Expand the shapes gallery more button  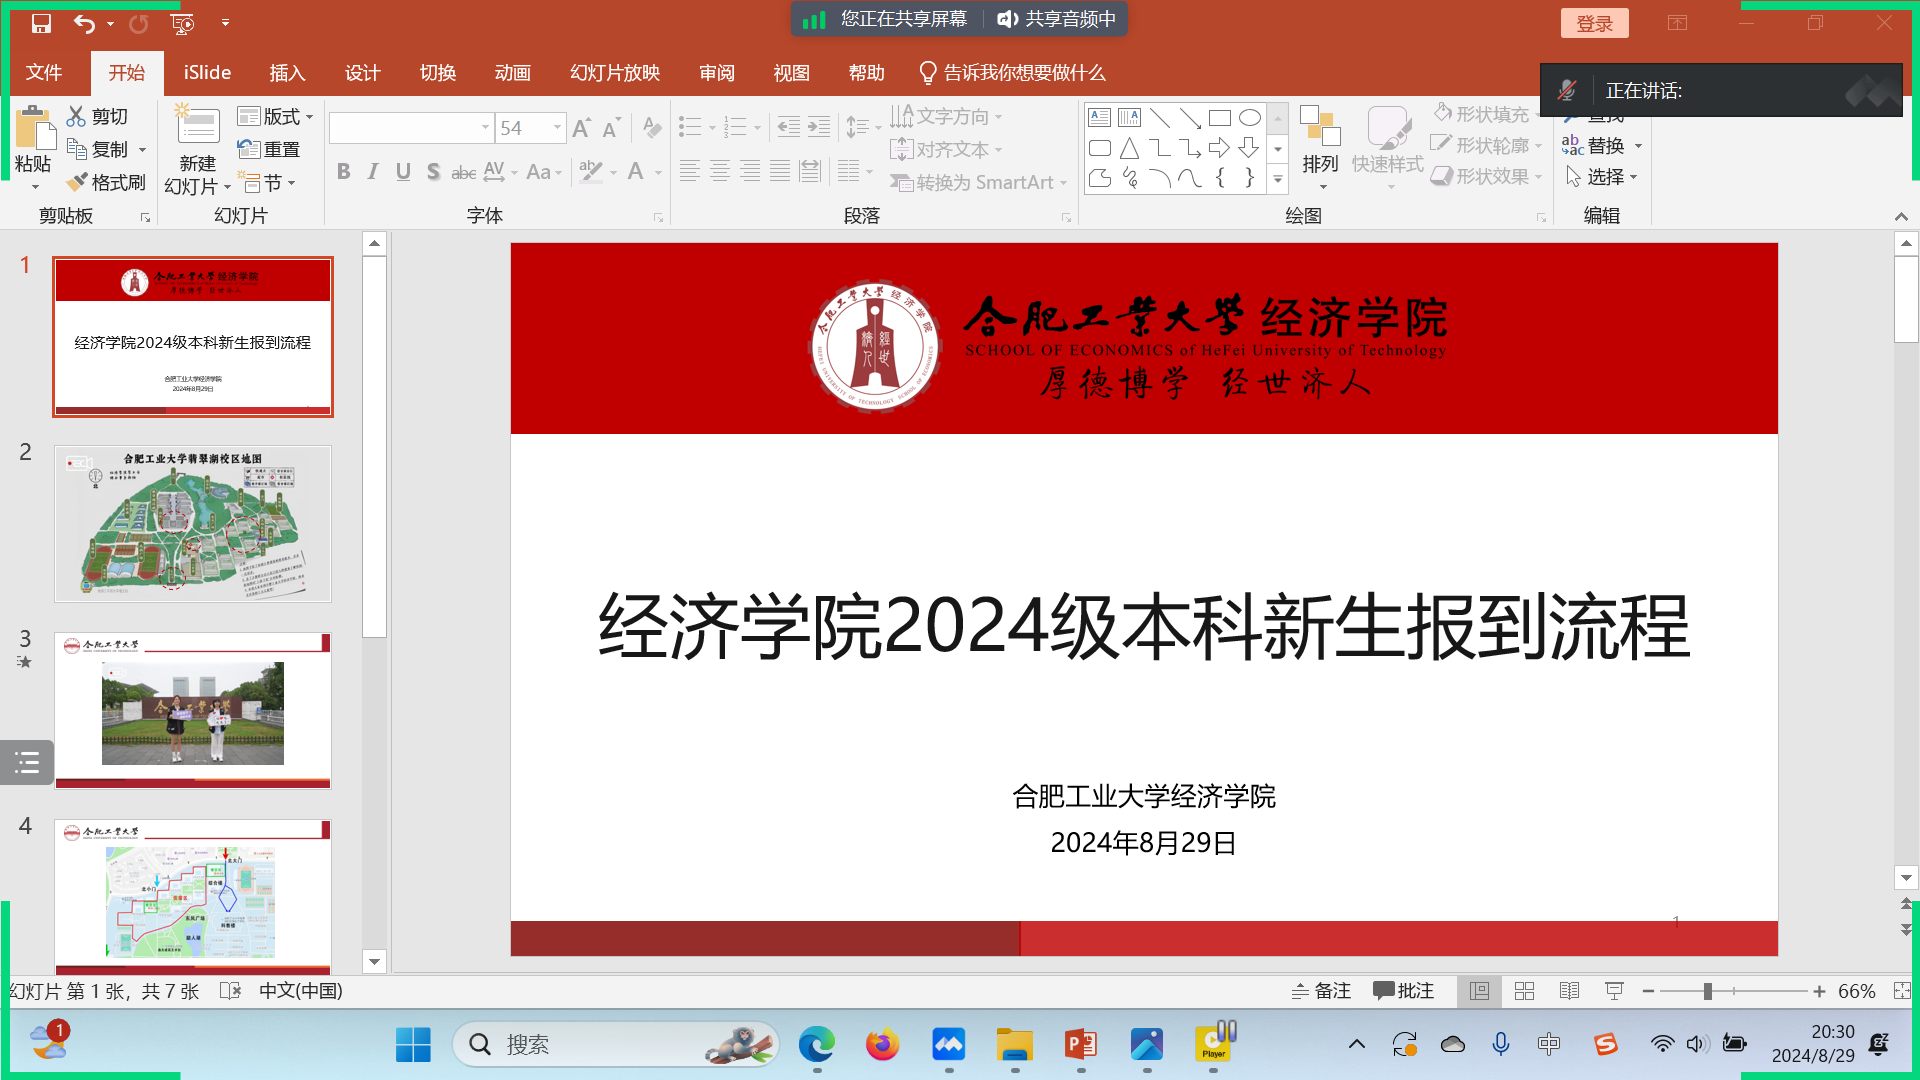[1277, 179]
